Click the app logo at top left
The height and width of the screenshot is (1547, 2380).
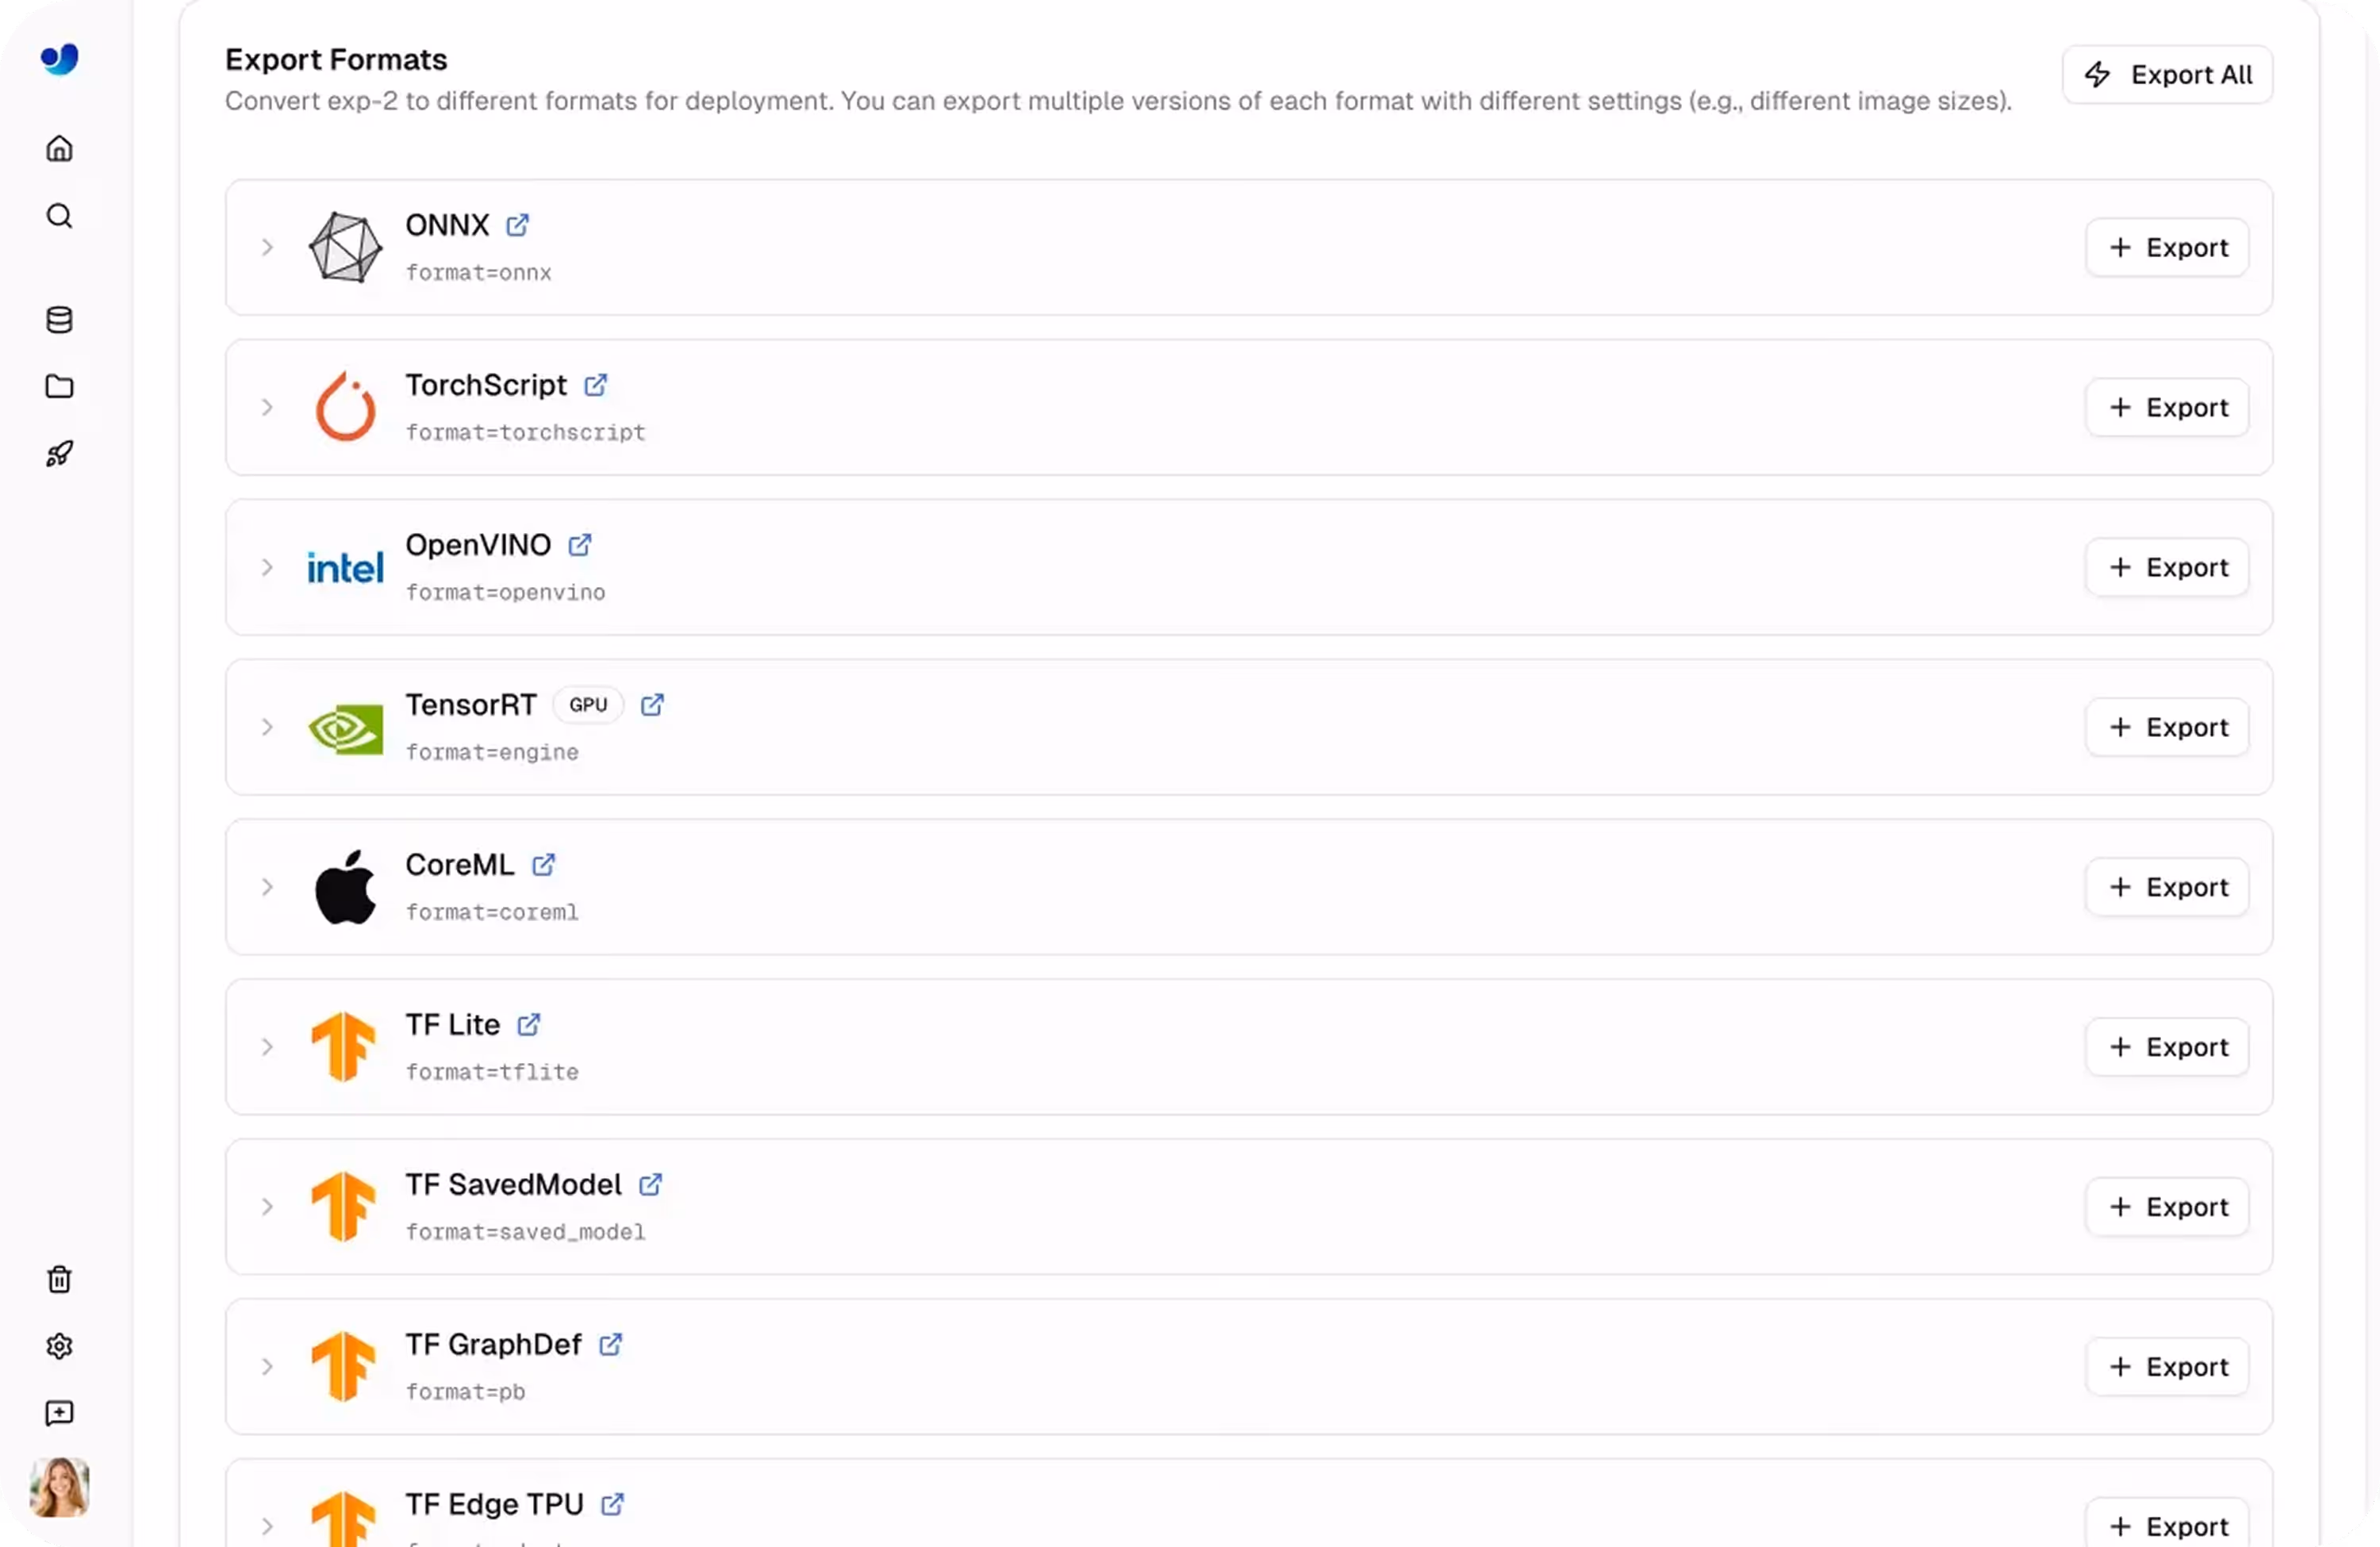[59, 59]
